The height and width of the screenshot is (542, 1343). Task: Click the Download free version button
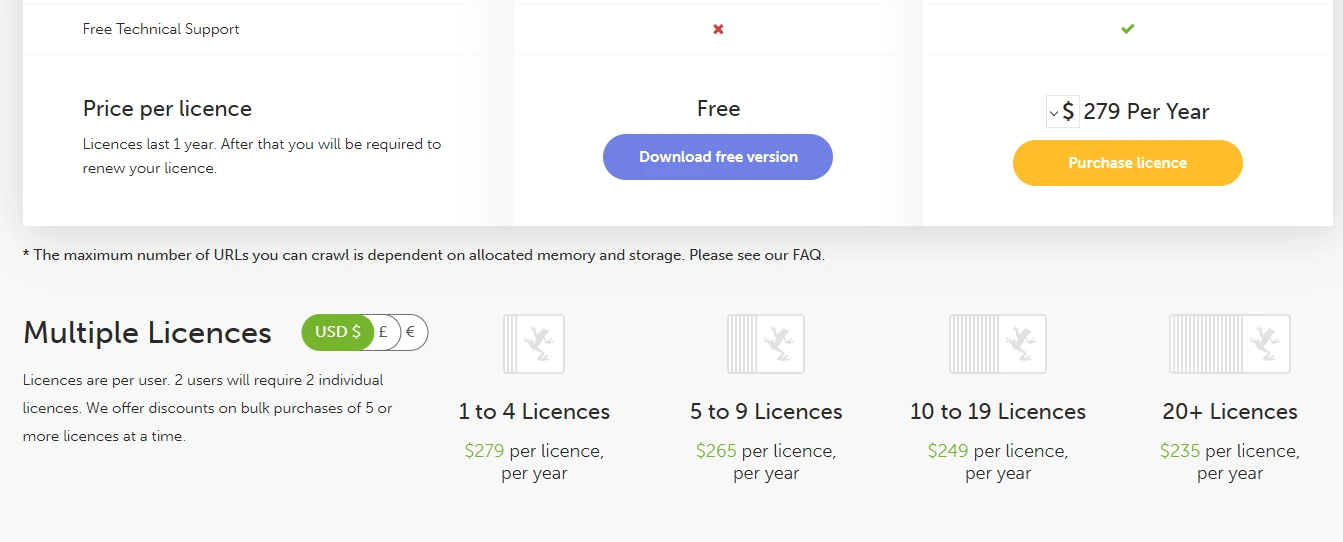[x=718, y=157]
